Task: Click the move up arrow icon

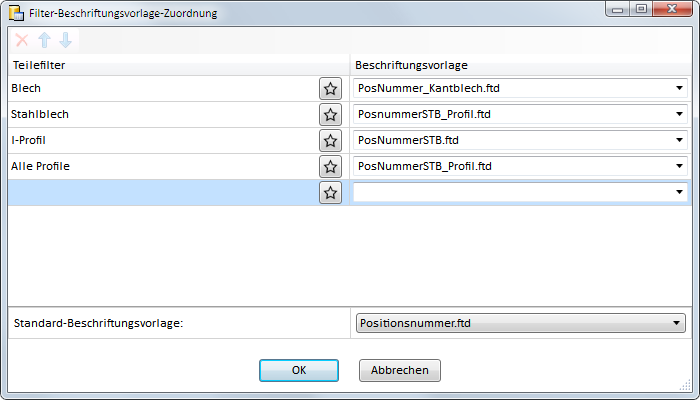Action: point(44,40)
